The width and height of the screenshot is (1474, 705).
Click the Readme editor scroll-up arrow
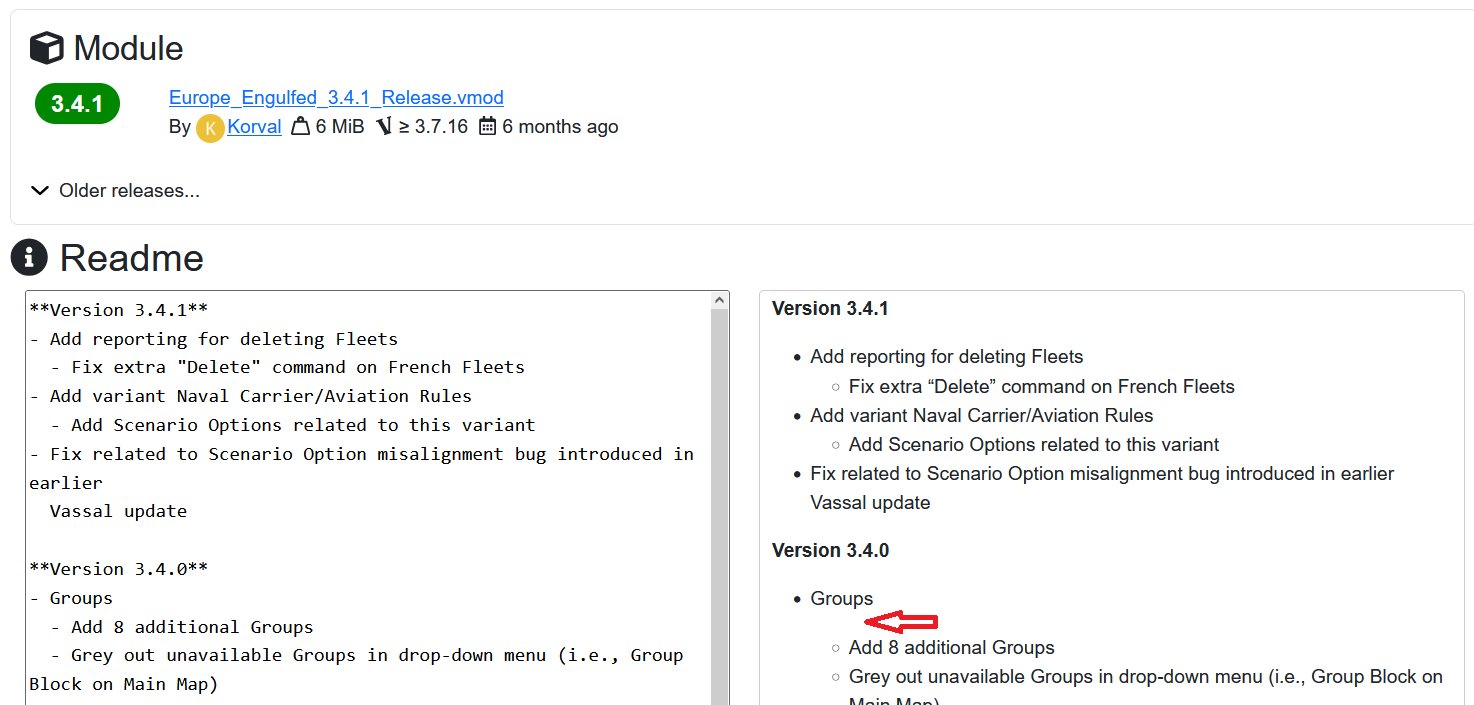[719, 300]
